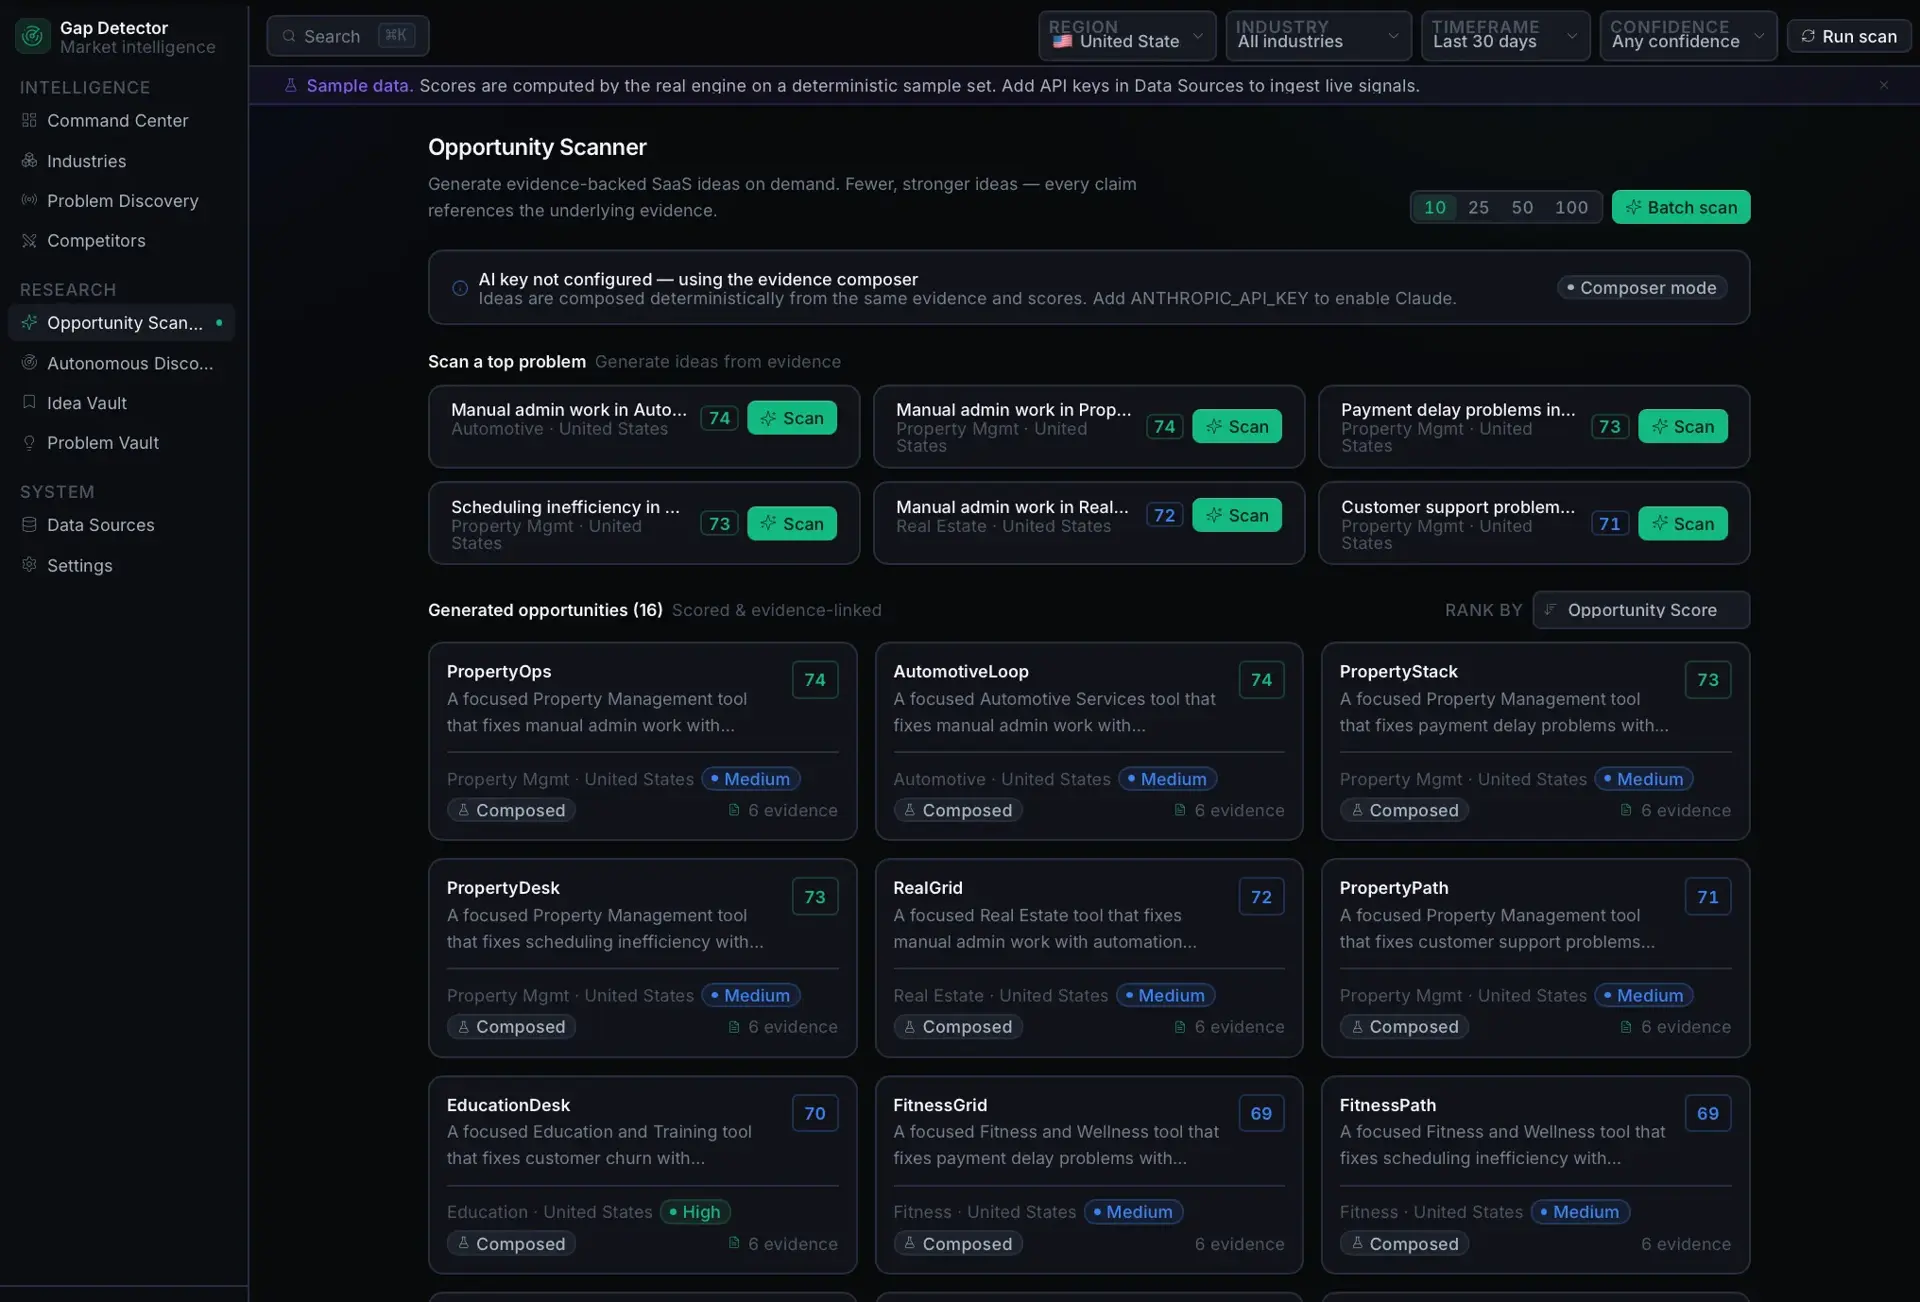This screenshot has height=1302, width=1920.
Task: Navigate to Competitors
Action: pos(121,240)
